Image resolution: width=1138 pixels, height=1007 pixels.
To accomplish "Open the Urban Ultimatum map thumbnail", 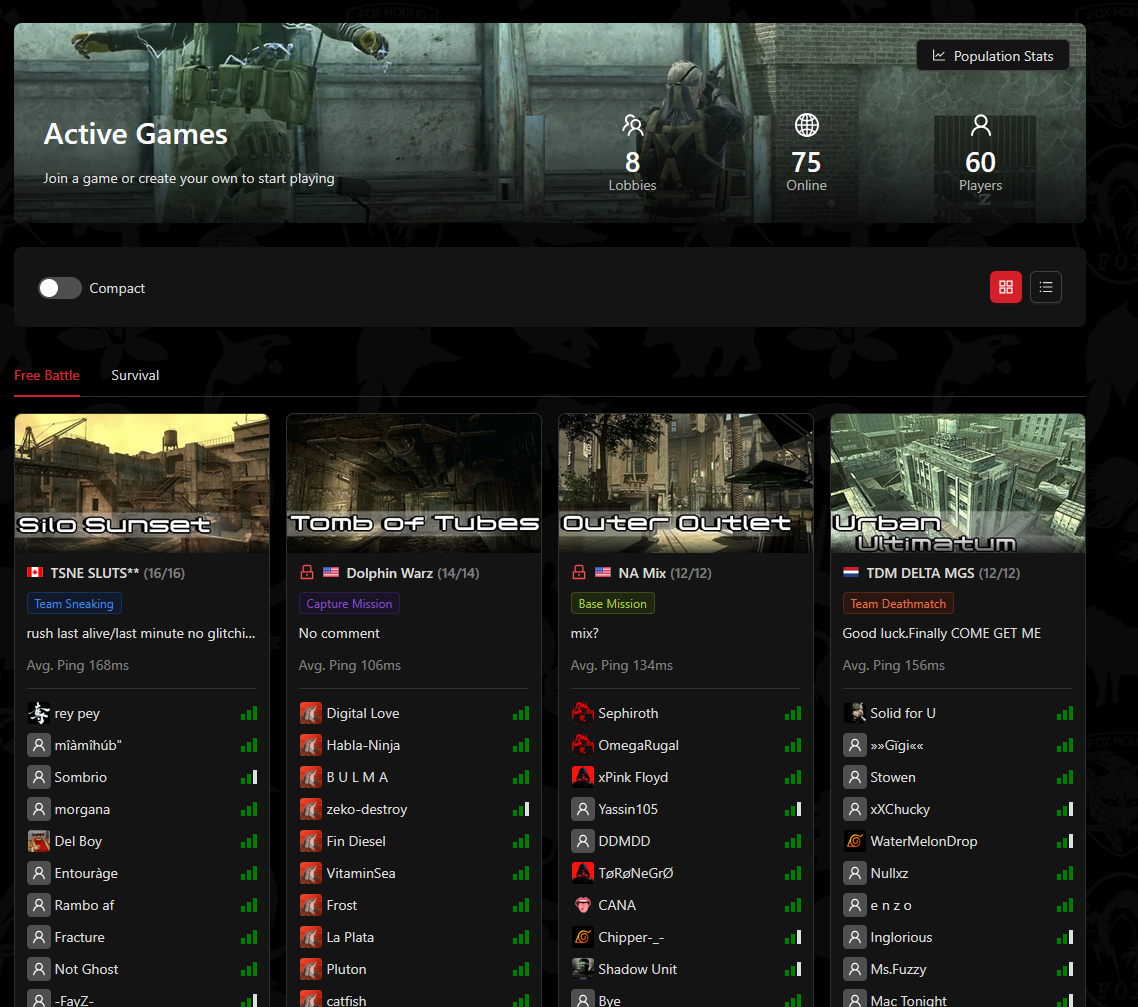I will pyautogui.click(x=957, y=483).
